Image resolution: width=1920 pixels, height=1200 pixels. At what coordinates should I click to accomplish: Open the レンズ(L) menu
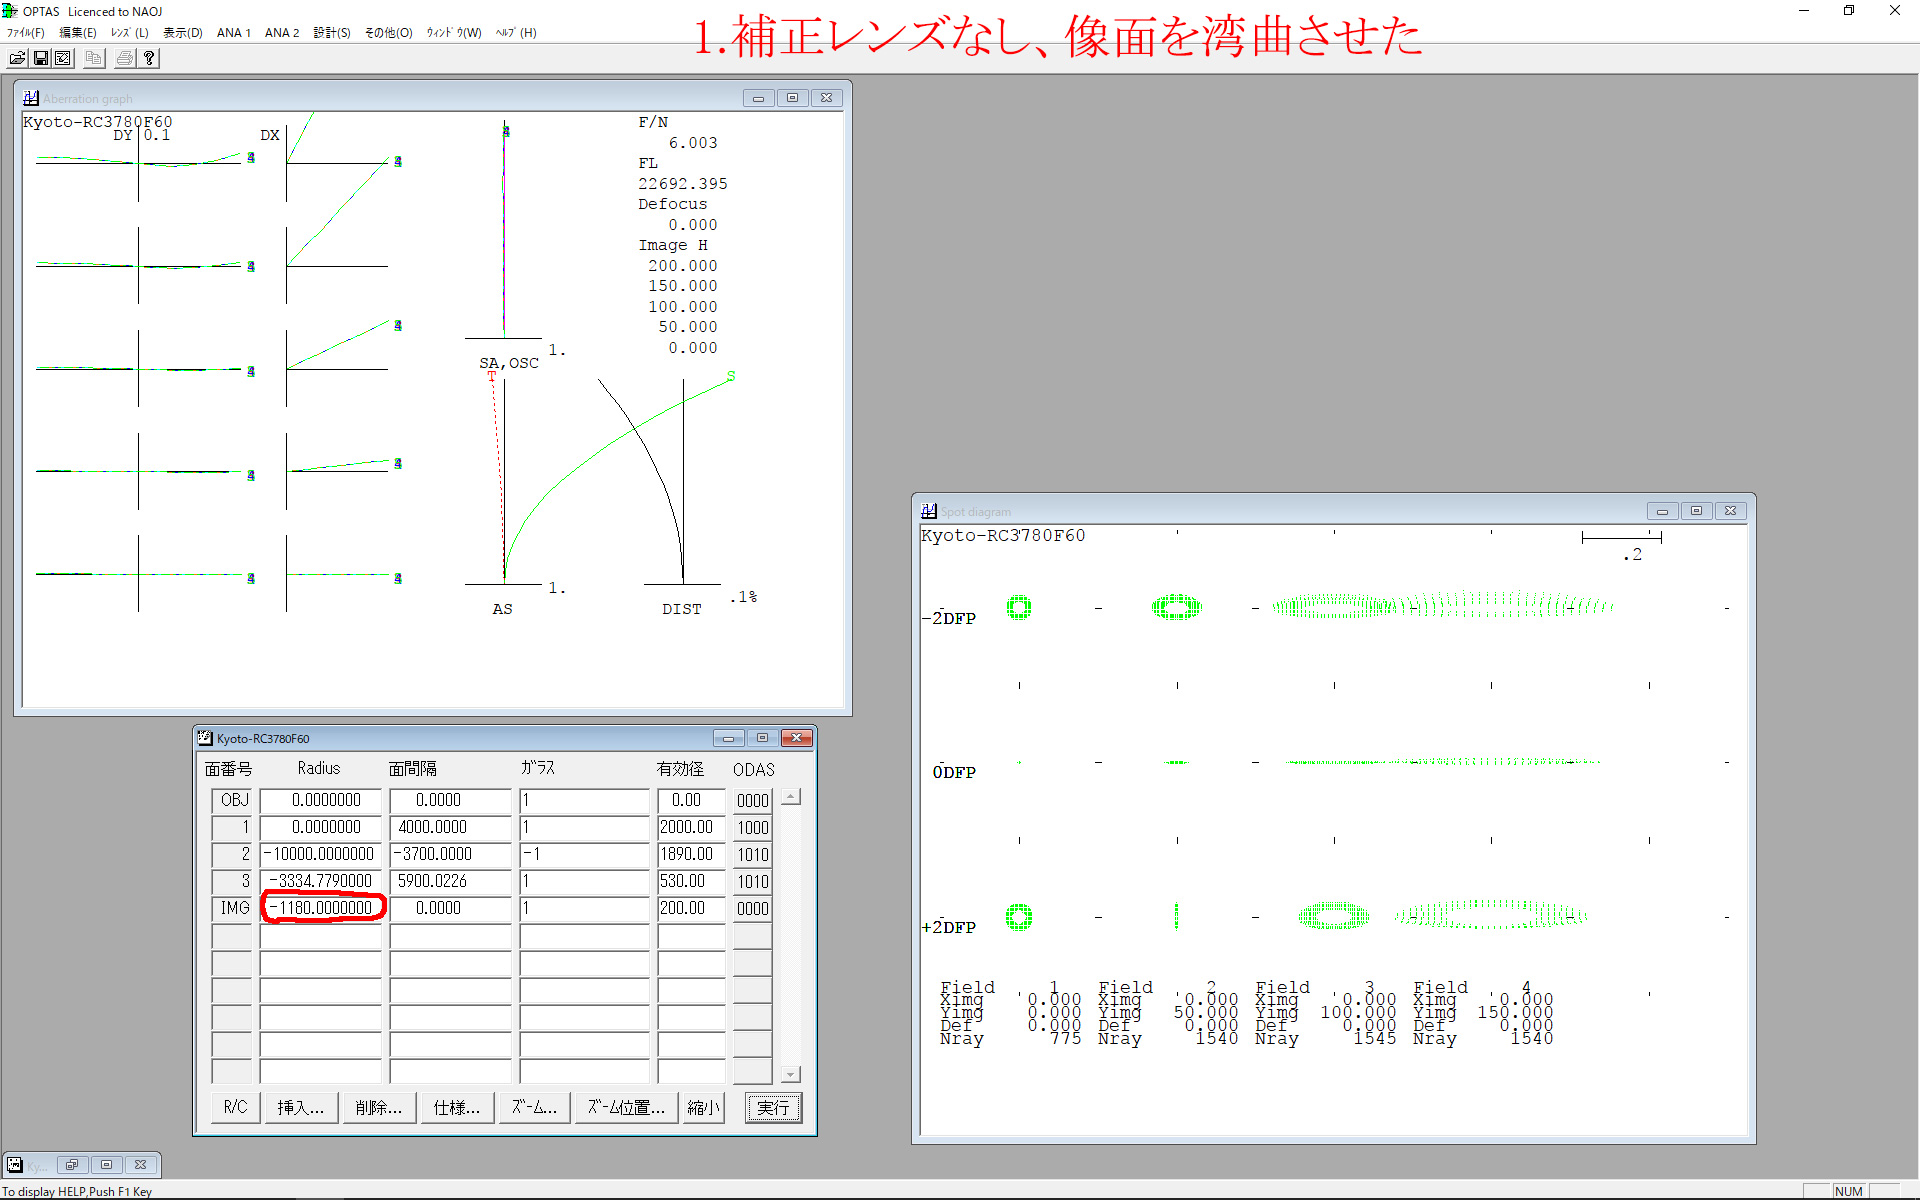130,33
